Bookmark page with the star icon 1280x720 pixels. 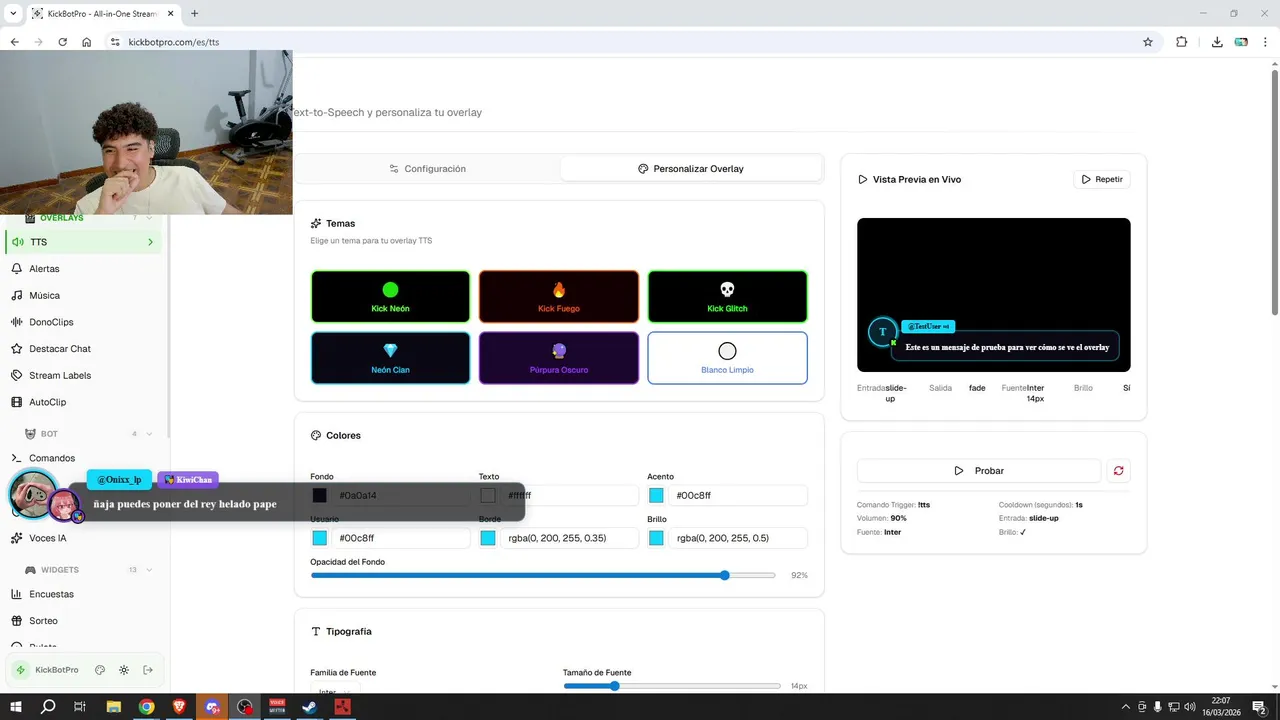tap(1148, 42)
